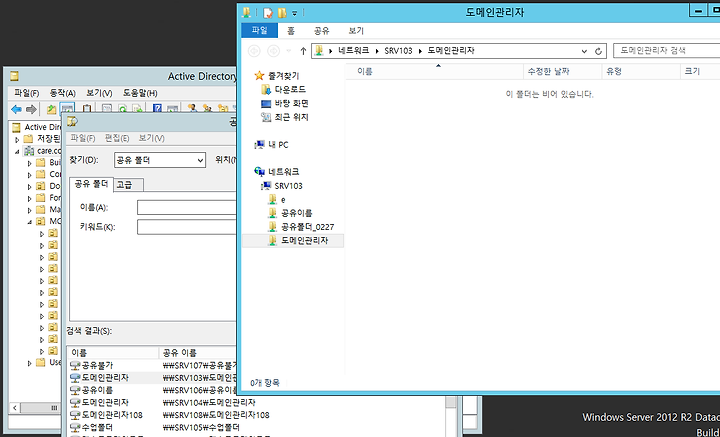Open the 공유 ribbon tab
Viewport: 720px width, 437px height.
point(321,31)
